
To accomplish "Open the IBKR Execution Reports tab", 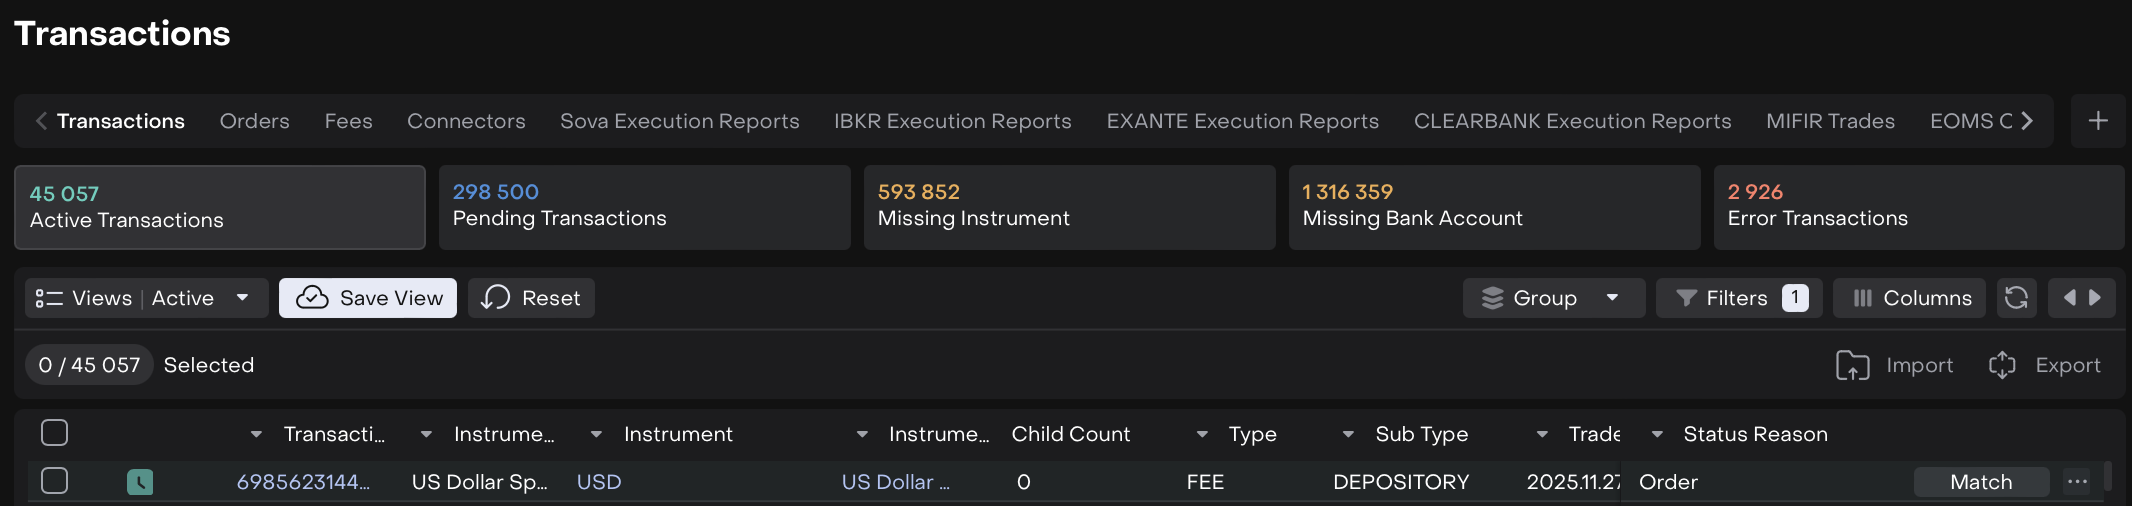I will click(x=952, y=121).
